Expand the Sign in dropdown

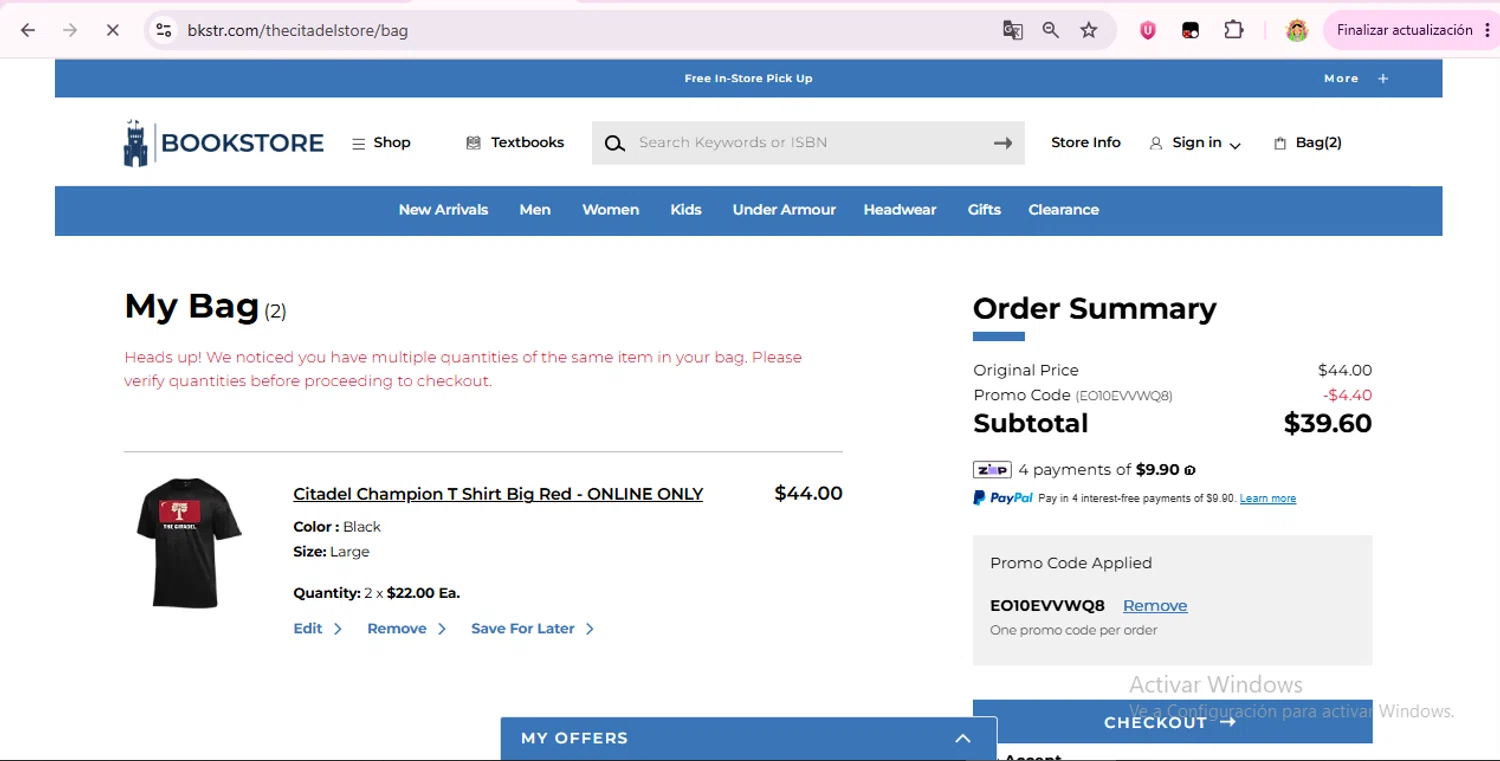click(1195, 143)
